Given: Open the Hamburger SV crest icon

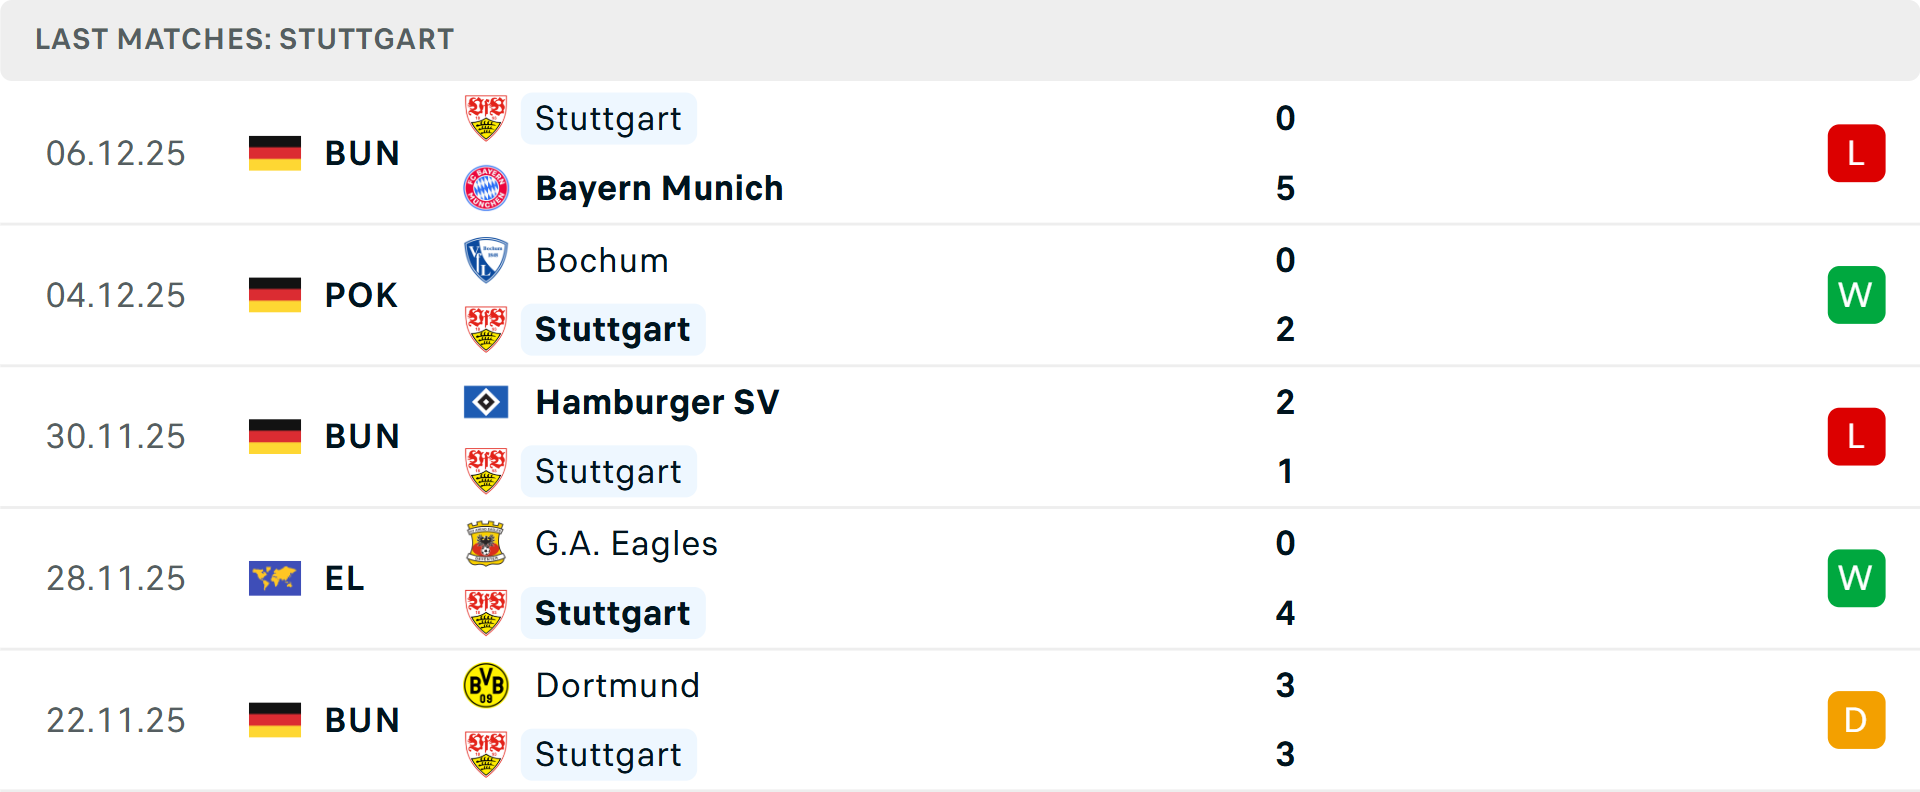Looking at the screenshot, I should click(x=486, y=401).
